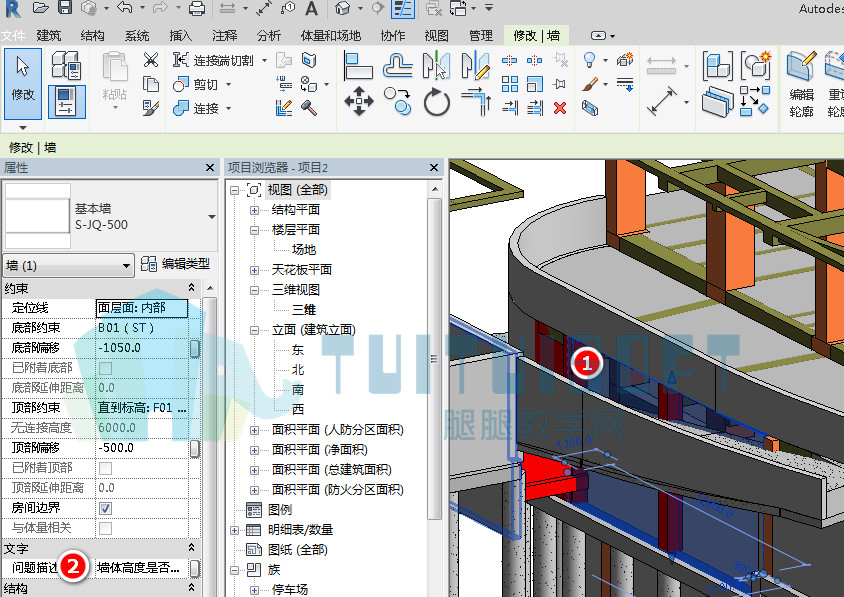Viewport: 844px width, 597px height.
Task: Select the Rotate tool
Action: point(437,102)
